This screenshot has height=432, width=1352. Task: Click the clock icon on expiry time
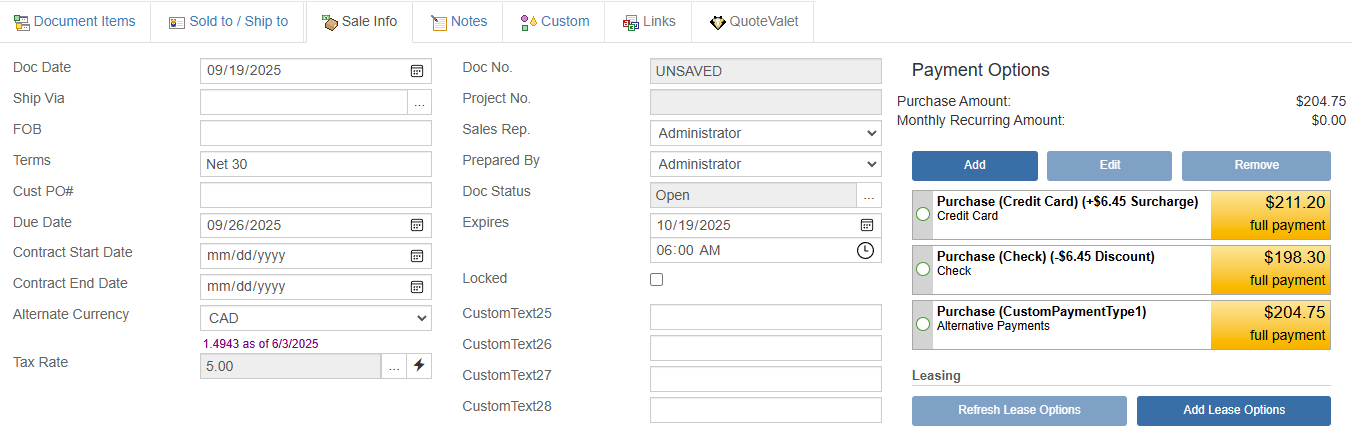point(866,250)
